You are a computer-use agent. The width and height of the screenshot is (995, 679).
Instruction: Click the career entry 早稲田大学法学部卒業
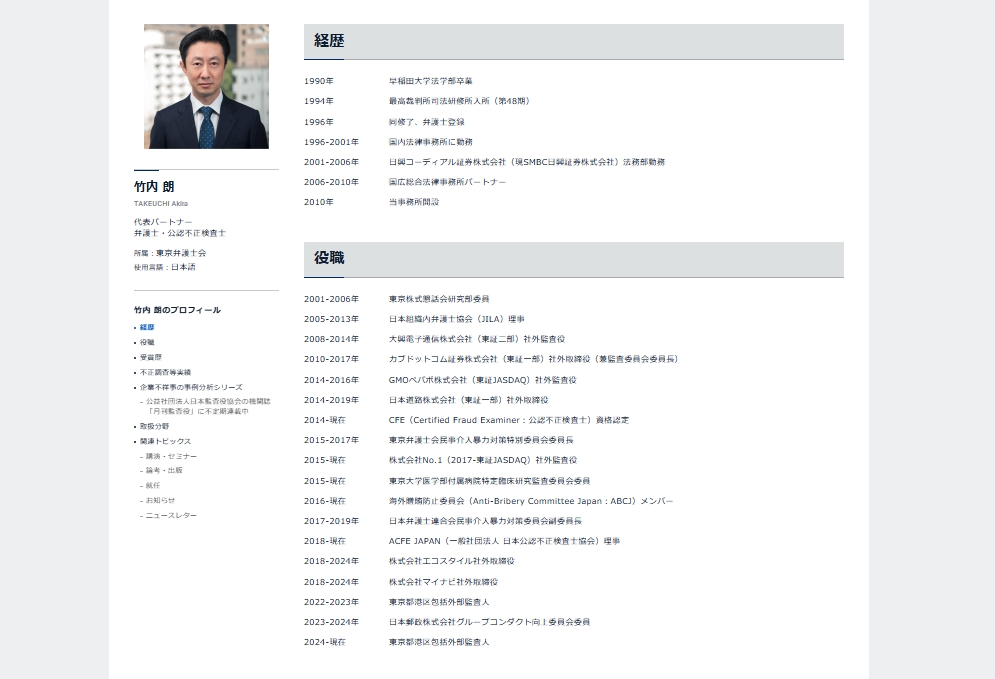click(x=430, y=81)
